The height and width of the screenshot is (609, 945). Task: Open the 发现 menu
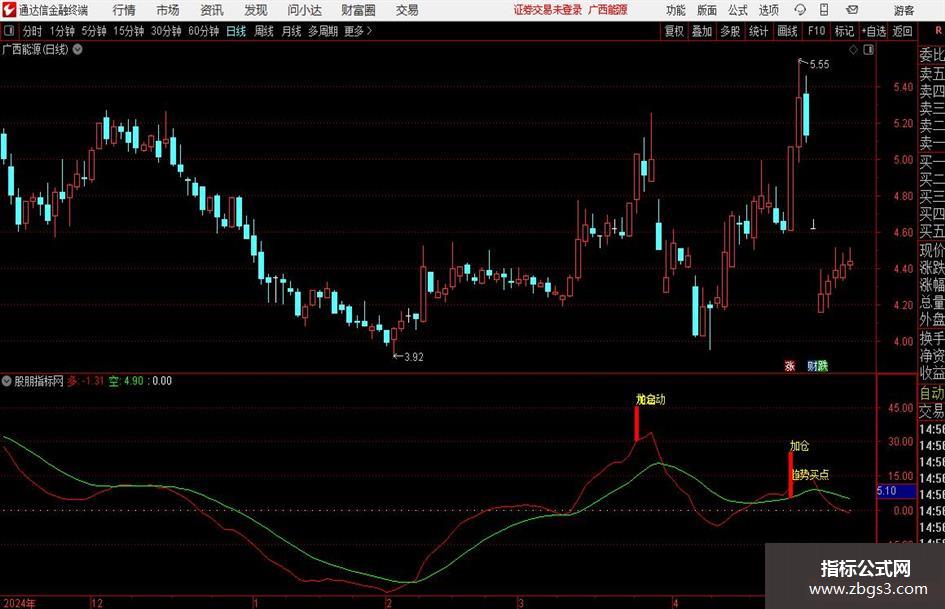tap(256, 10)
